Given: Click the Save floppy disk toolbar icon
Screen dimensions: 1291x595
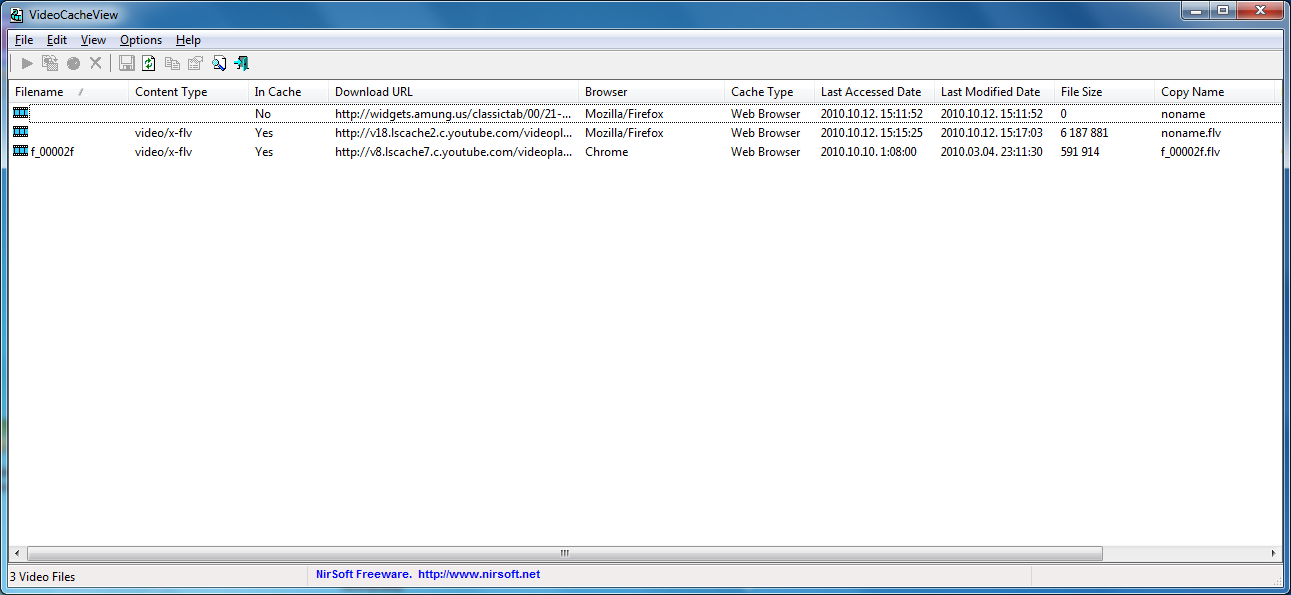Looking at the screenshot, I should 127,64.
